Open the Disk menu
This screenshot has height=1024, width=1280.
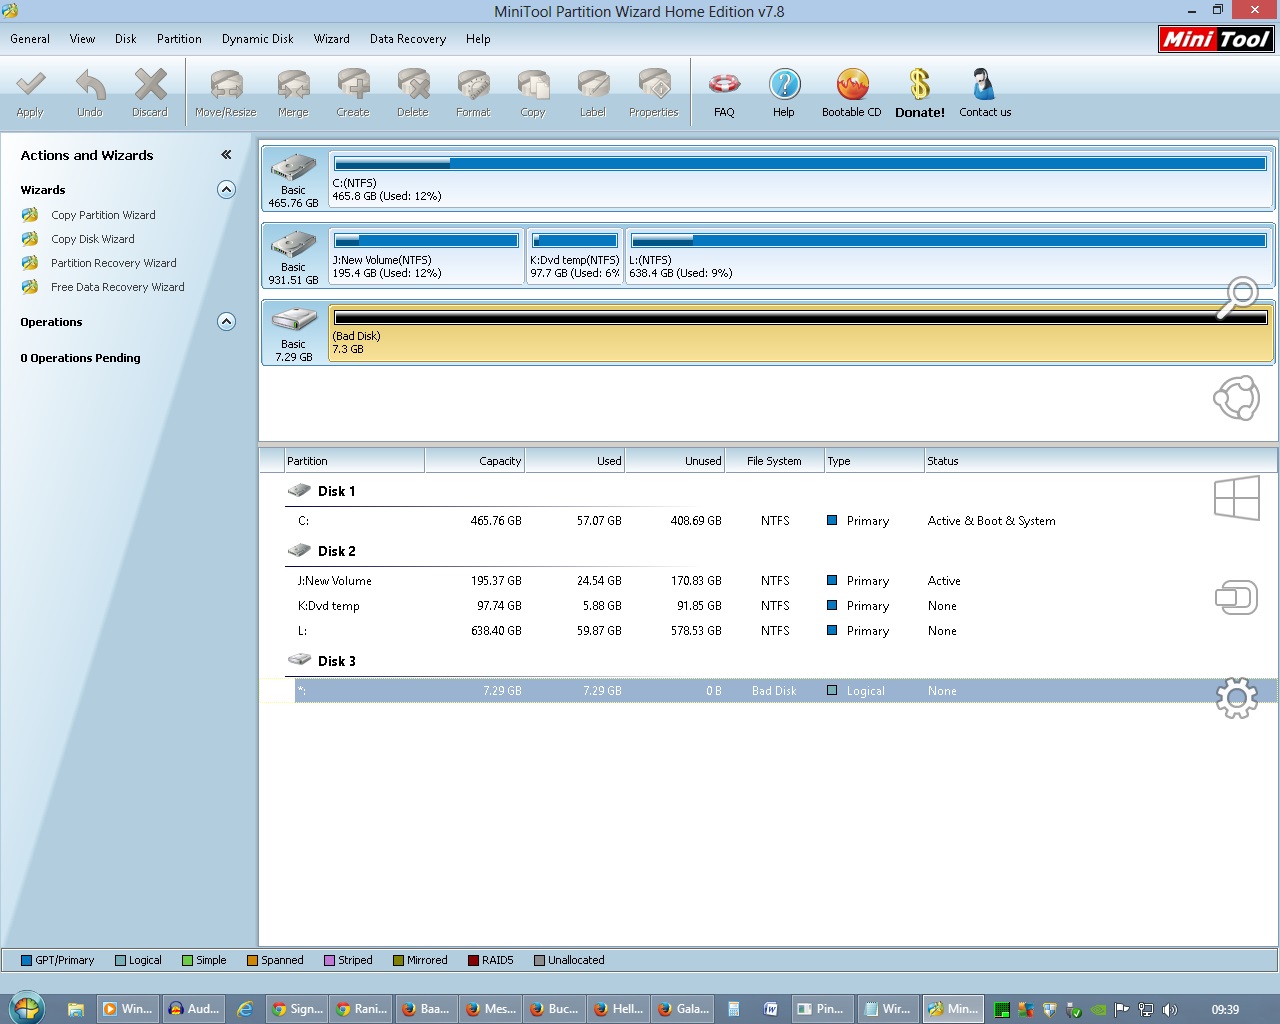coord(126,39)
